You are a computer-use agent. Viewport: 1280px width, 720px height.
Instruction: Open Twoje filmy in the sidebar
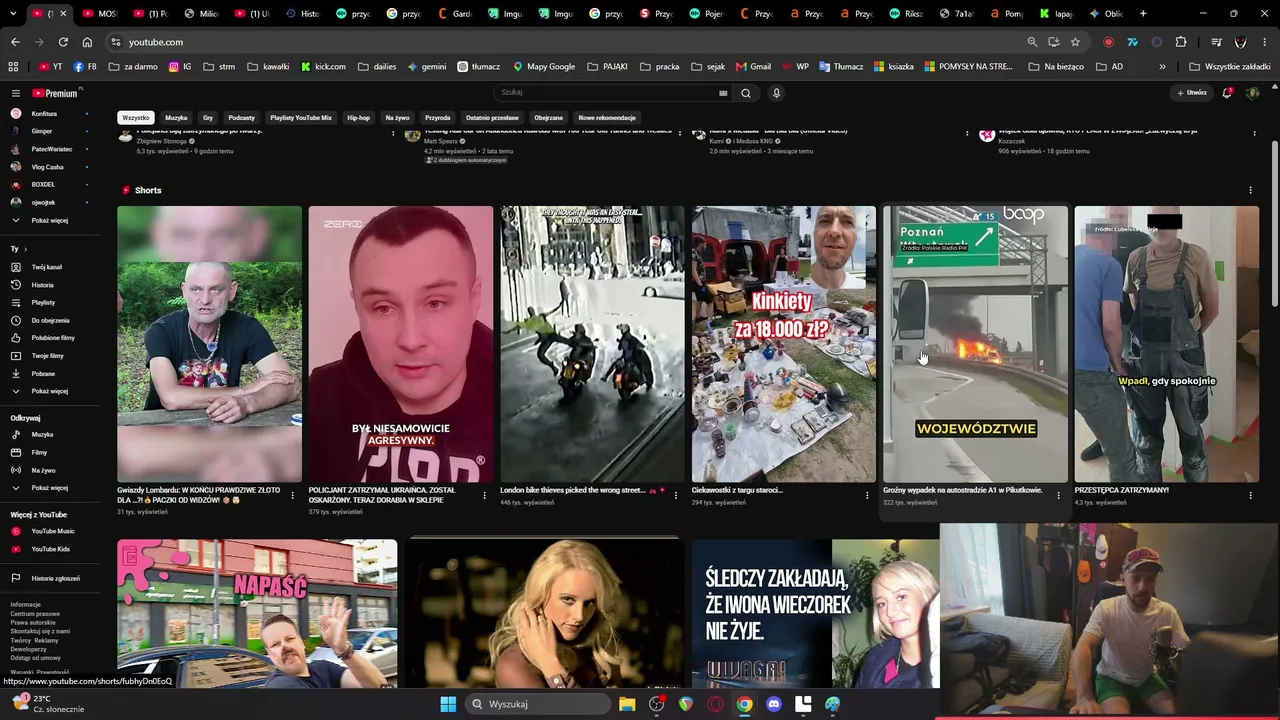pyautogui.click(x=47, y=356)
